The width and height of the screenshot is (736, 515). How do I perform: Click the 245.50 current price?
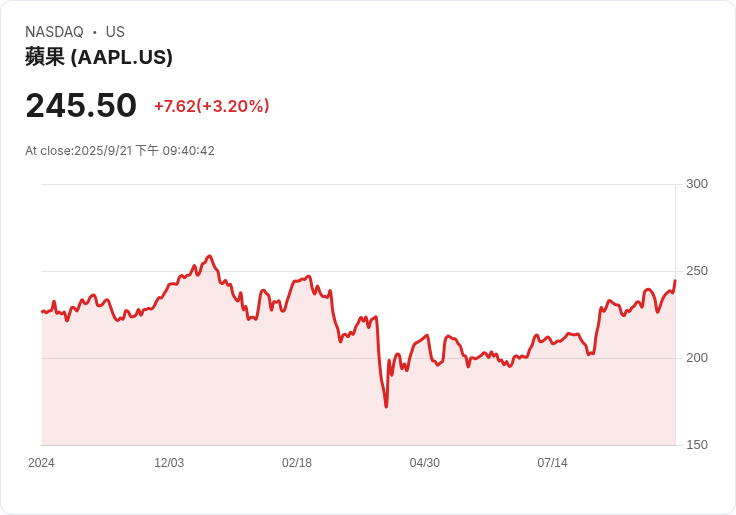81,106
